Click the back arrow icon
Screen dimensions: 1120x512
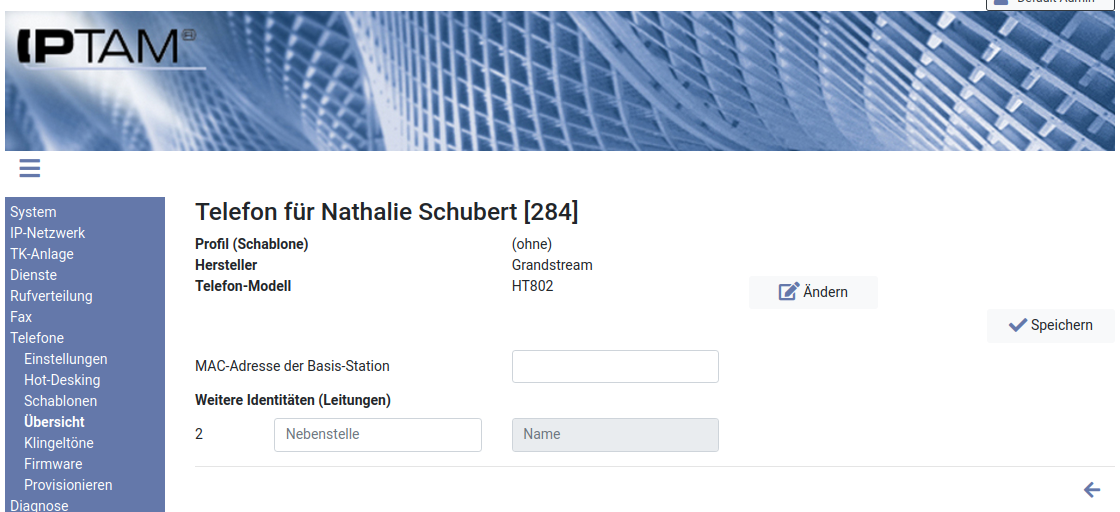tap(1092, 490)
